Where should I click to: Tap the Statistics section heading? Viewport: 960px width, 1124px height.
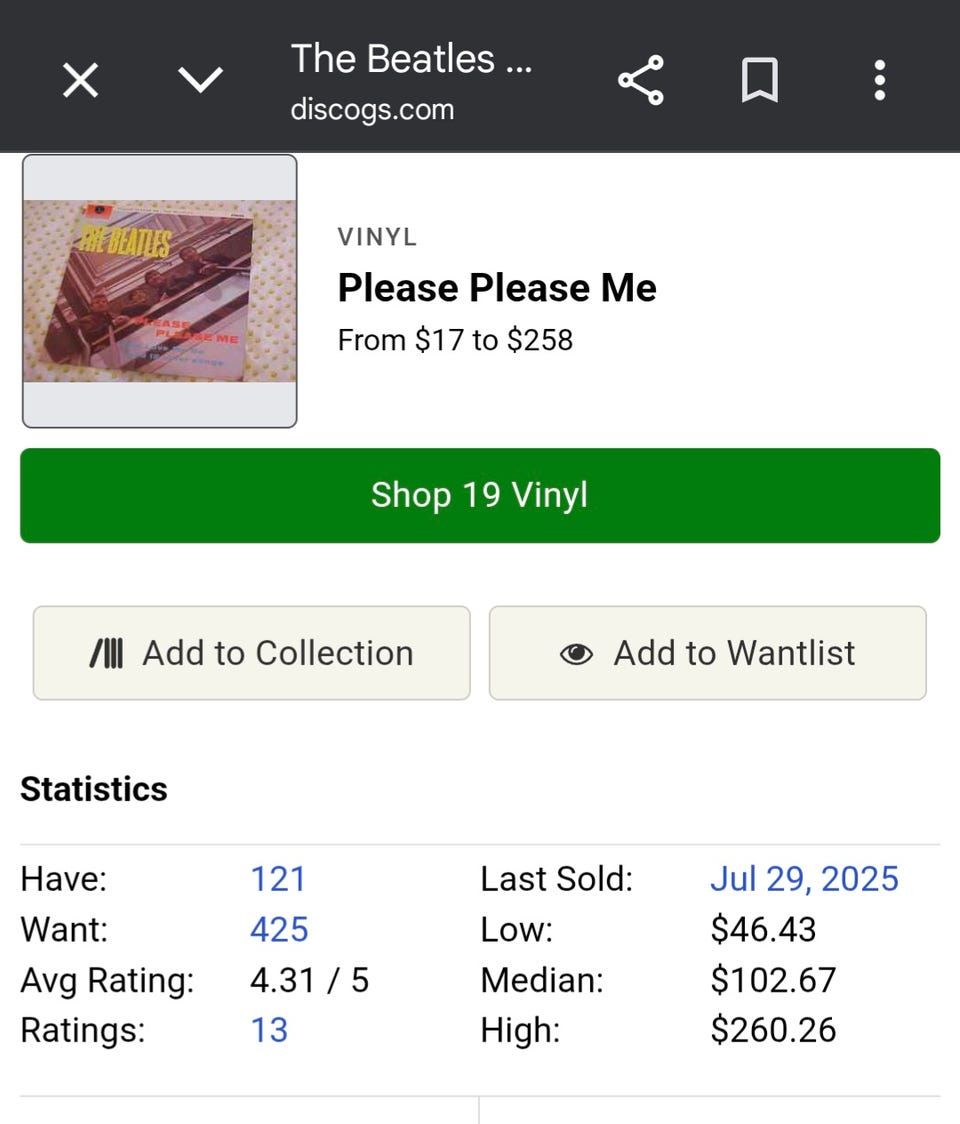94,789
